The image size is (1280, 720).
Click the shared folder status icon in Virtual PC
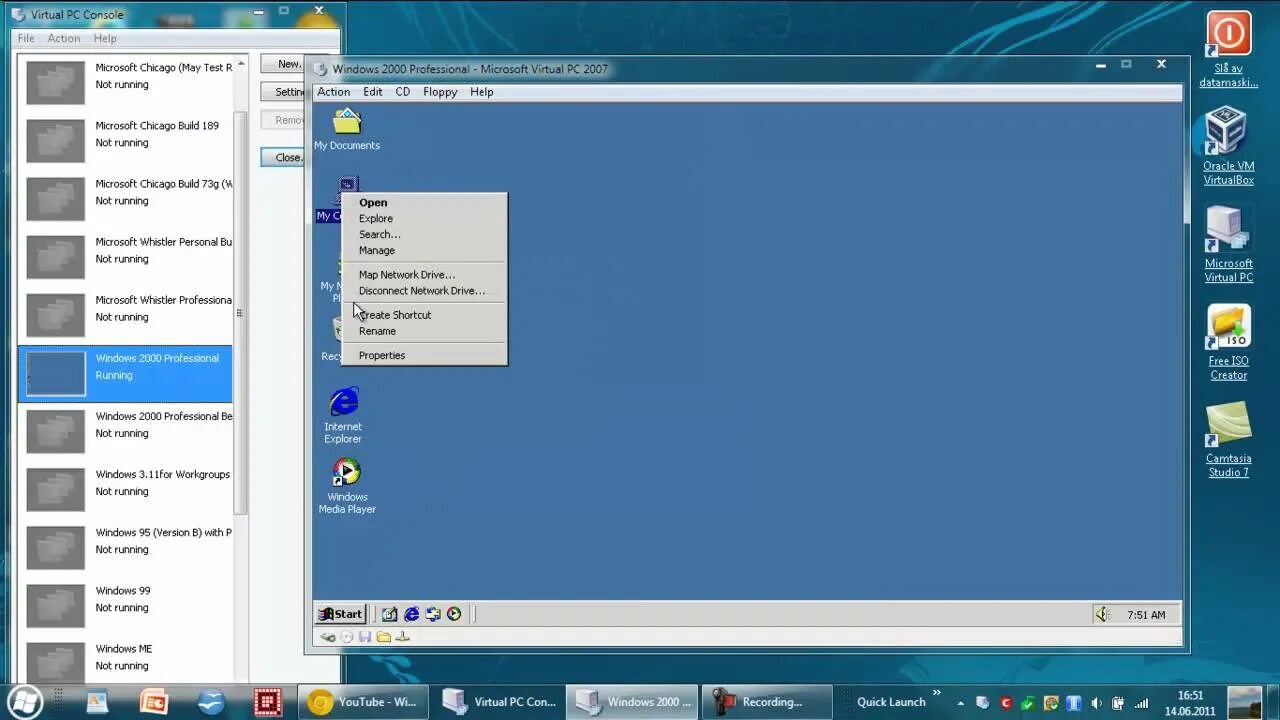point(384,637)
